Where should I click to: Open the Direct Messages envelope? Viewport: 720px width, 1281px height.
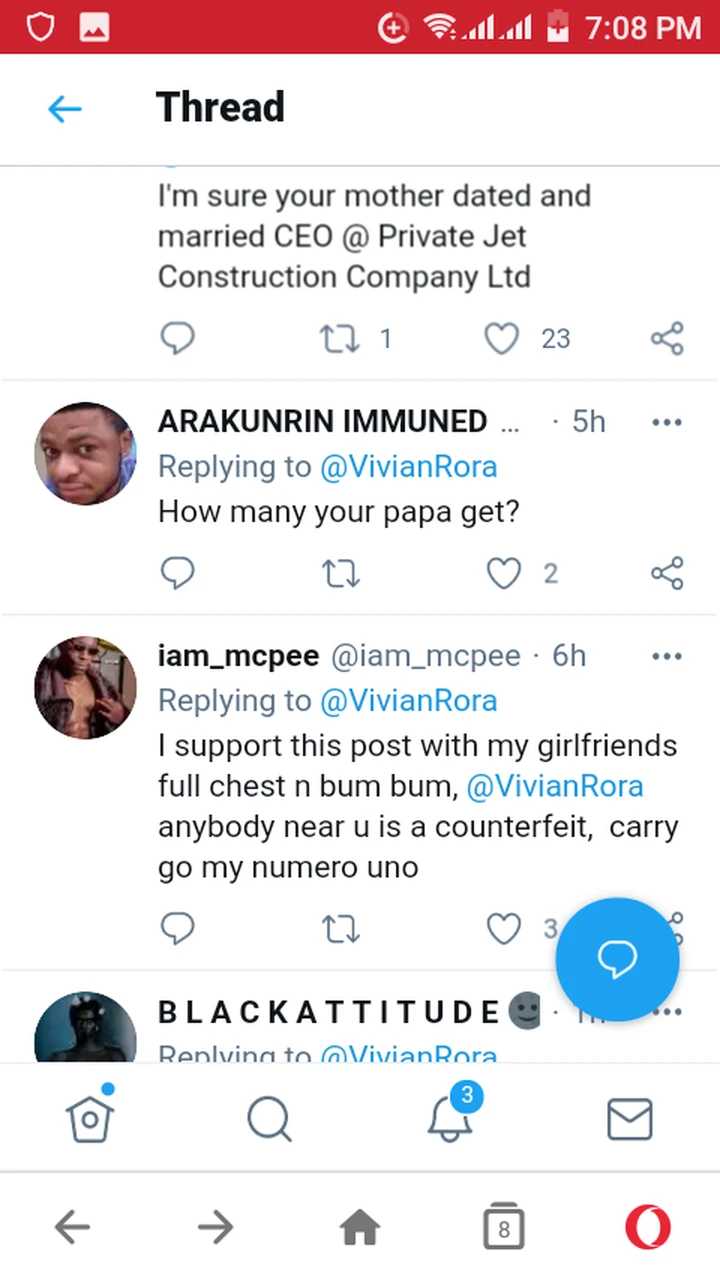(x=630, y=1119)
